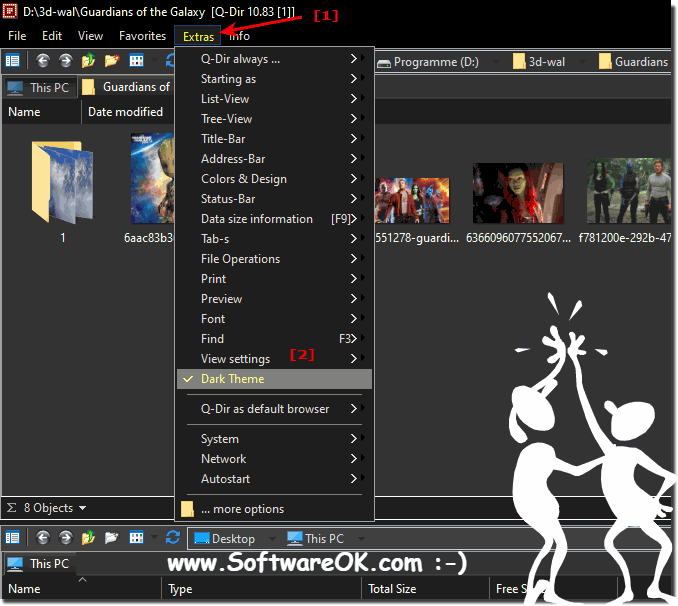Click Up-folder icon in top pane toolbar
The image size is (678, 606).
coord(88,61)
